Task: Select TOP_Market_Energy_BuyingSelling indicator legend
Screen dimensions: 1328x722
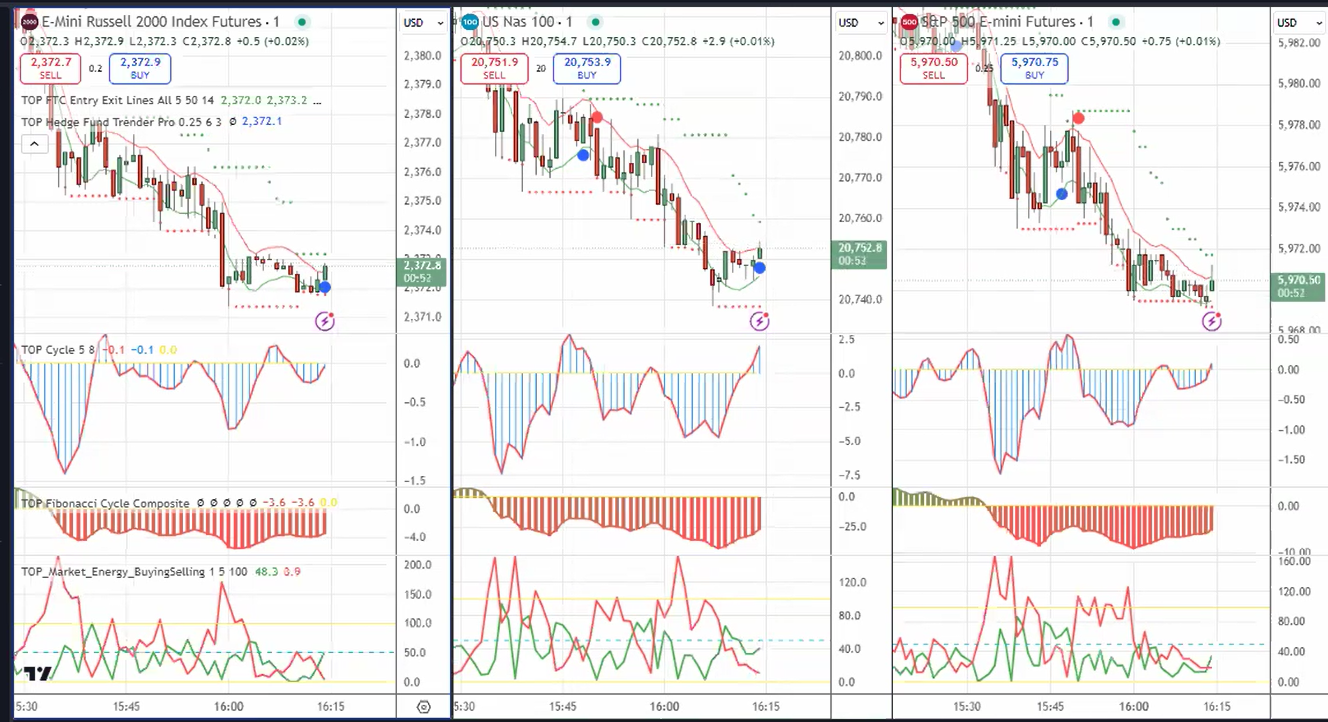Action: (x=136, y=571)
